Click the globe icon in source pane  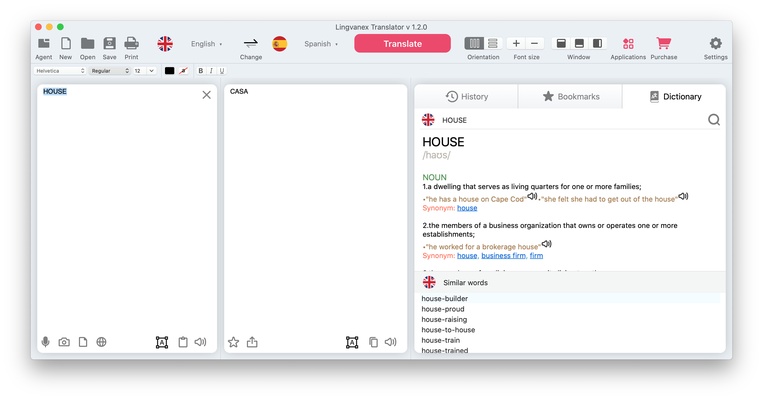click(x=101, y=342)
